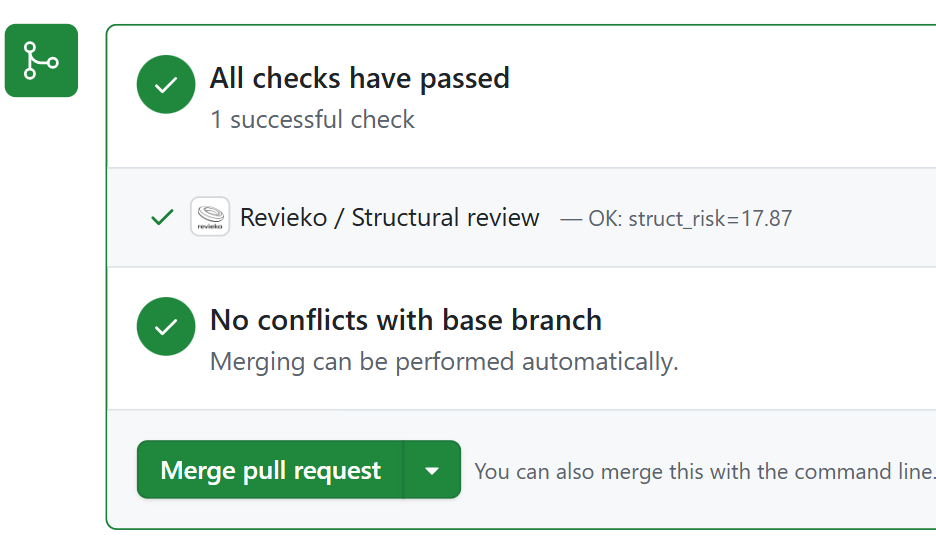Screen dimensions: 936x538
Task: Open the "Structural review" check title
Action: (446, 217)
